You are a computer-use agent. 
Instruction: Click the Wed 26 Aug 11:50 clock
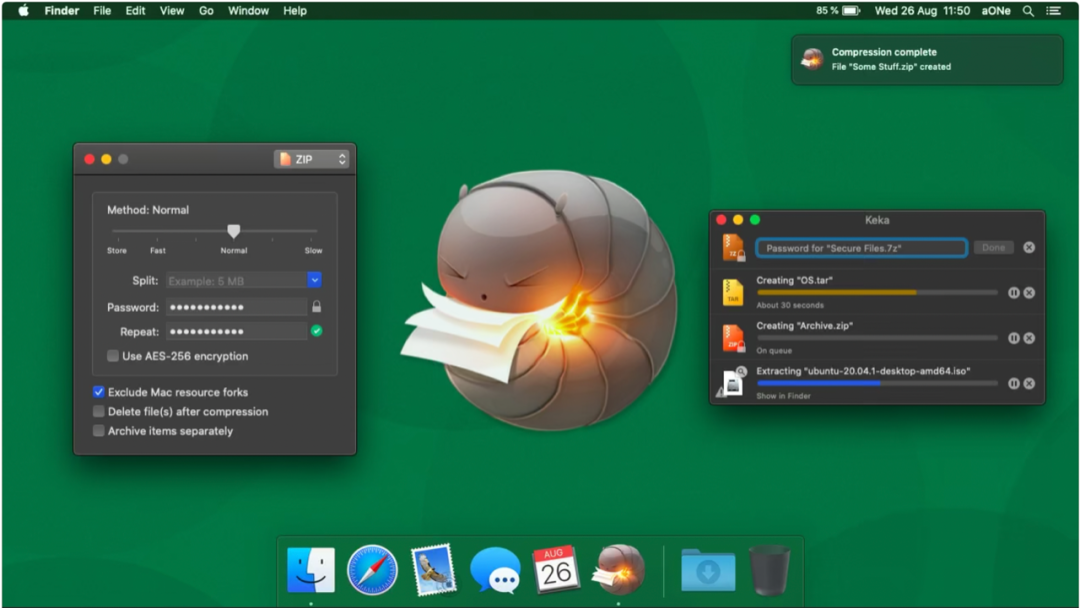point(922,10)
